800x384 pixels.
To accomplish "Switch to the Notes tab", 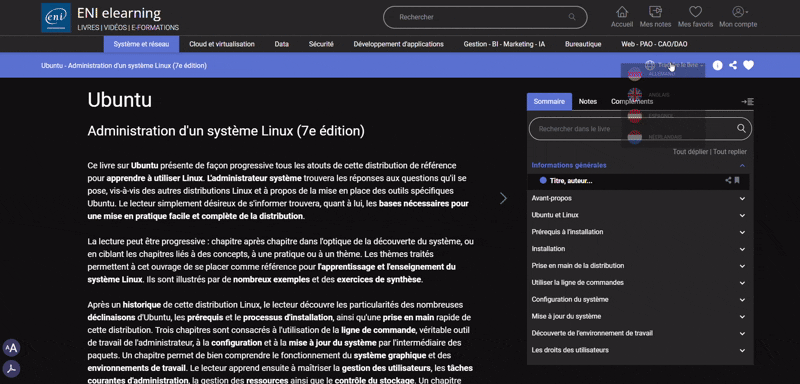I will coord(588,101).
